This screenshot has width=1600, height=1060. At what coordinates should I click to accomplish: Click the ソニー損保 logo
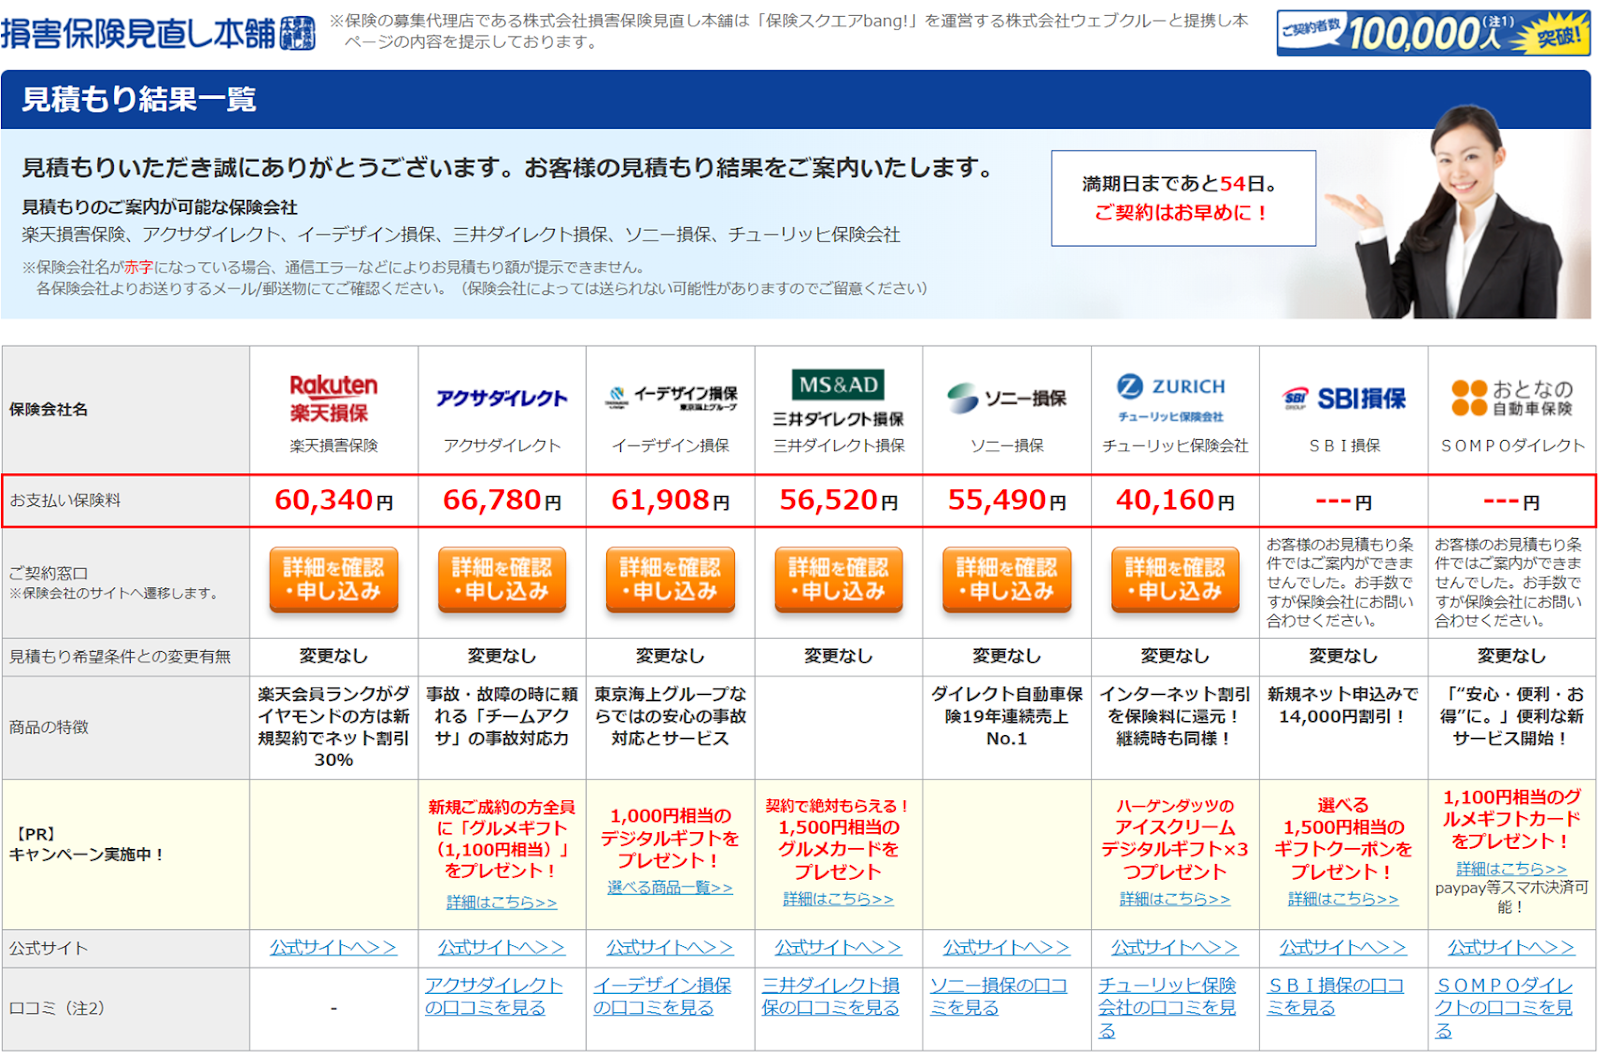pyautogui.click(x=1007, y=398)
